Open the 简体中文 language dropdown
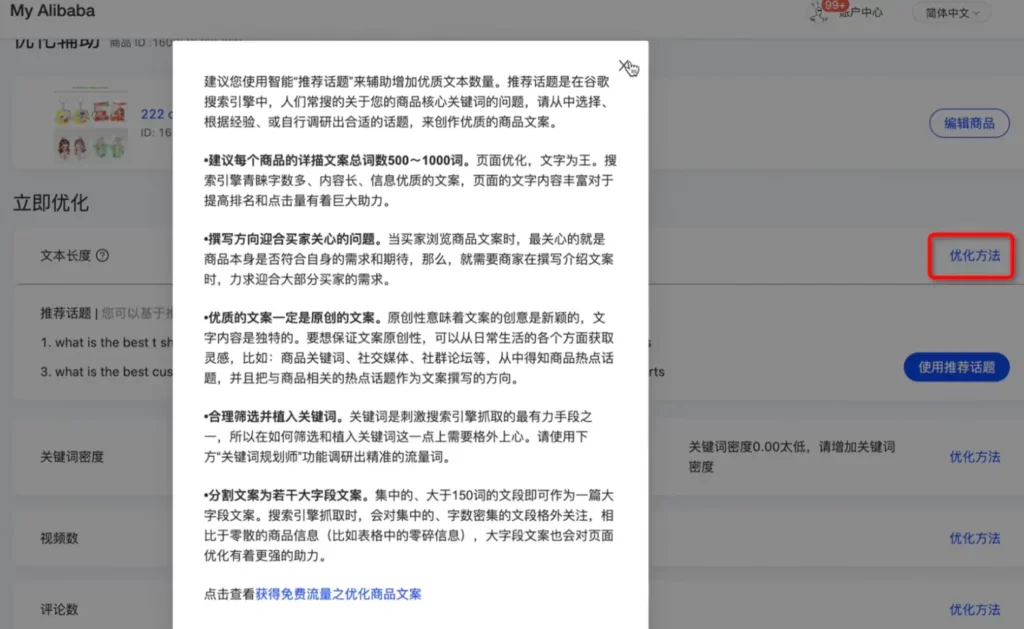This screenshot has width=1024, height=629. pos(952,13)
